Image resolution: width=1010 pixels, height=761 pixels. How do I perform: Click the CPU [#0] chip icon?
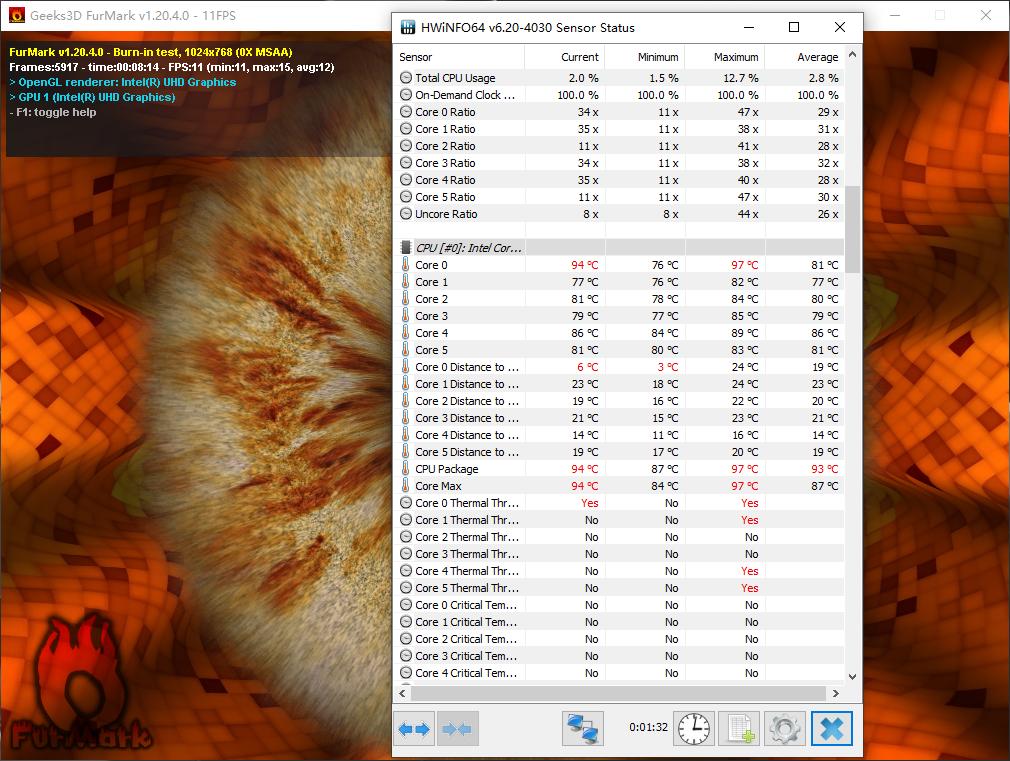point(406,247)
